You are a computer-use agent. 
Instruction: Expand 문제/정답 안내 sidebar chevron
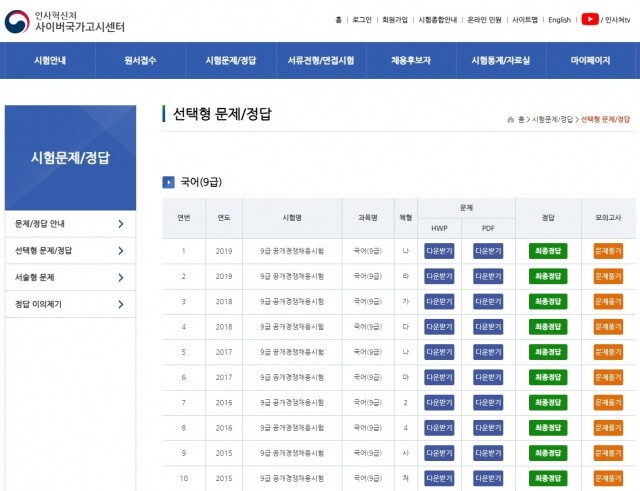[120, 224]
